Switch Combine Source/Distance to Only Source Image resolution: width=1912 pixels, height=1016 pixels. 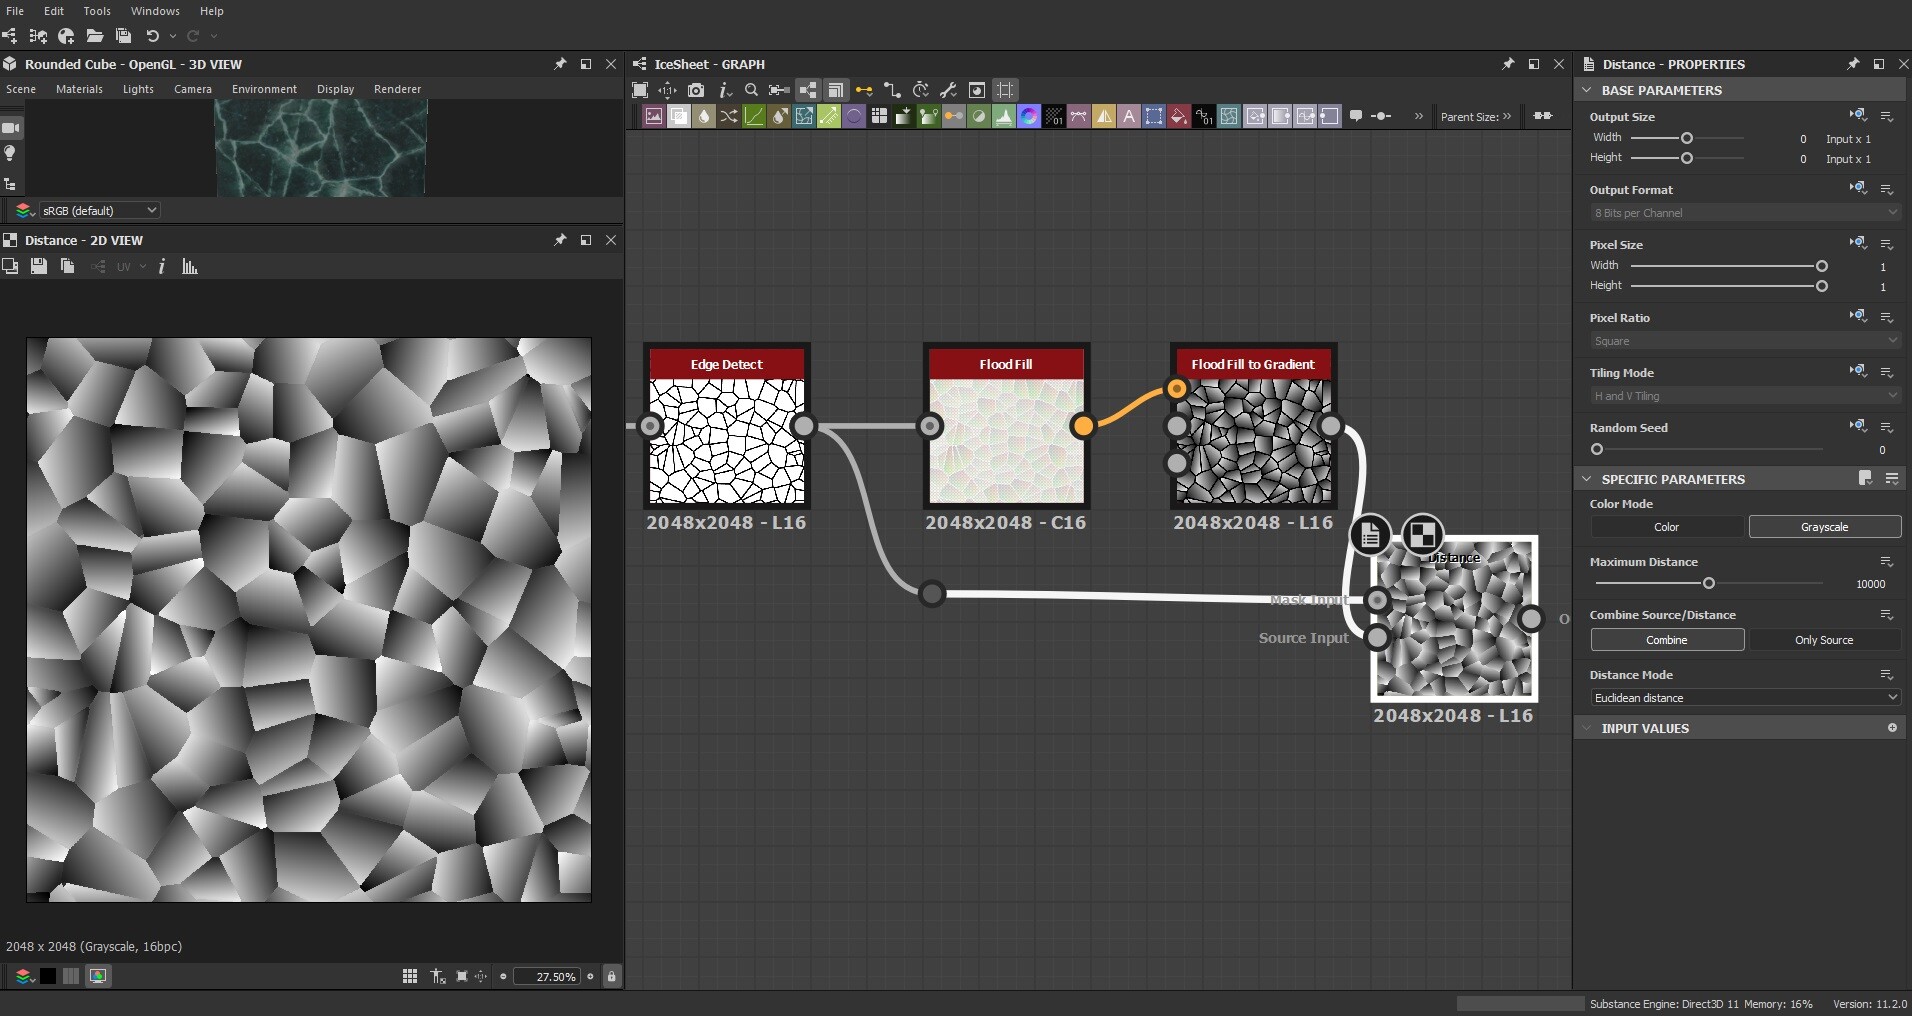pyautogui.click(x=1824, y=640)
